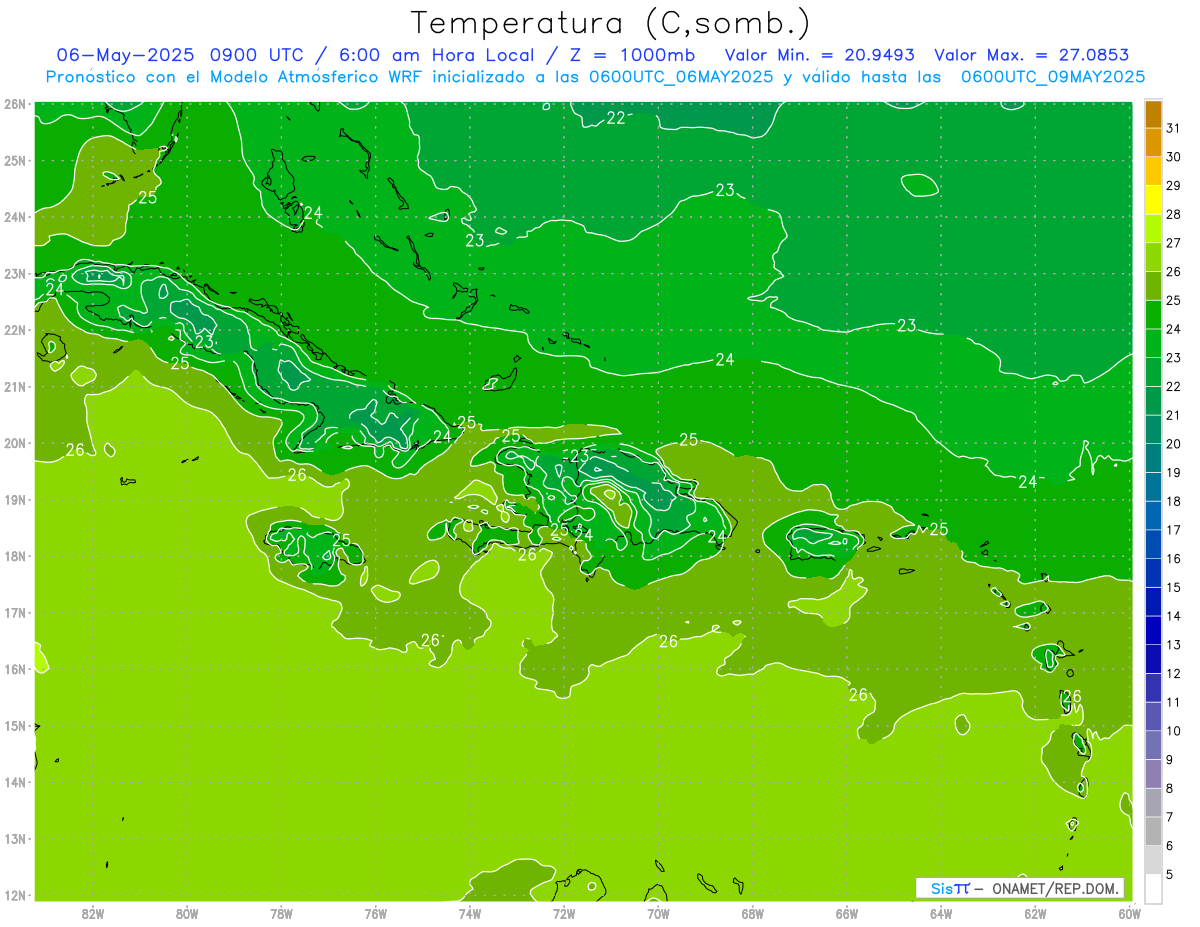1200x927 pixels.
Task: Click the '12N' latitude axis label
Action: point(14,895)
